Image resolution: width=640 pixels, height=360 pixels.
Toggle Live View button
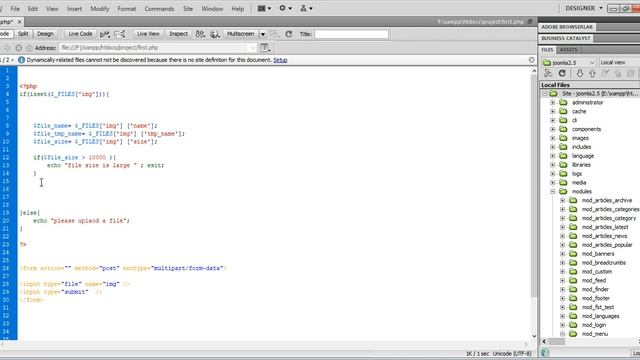[x=148, y=34]
